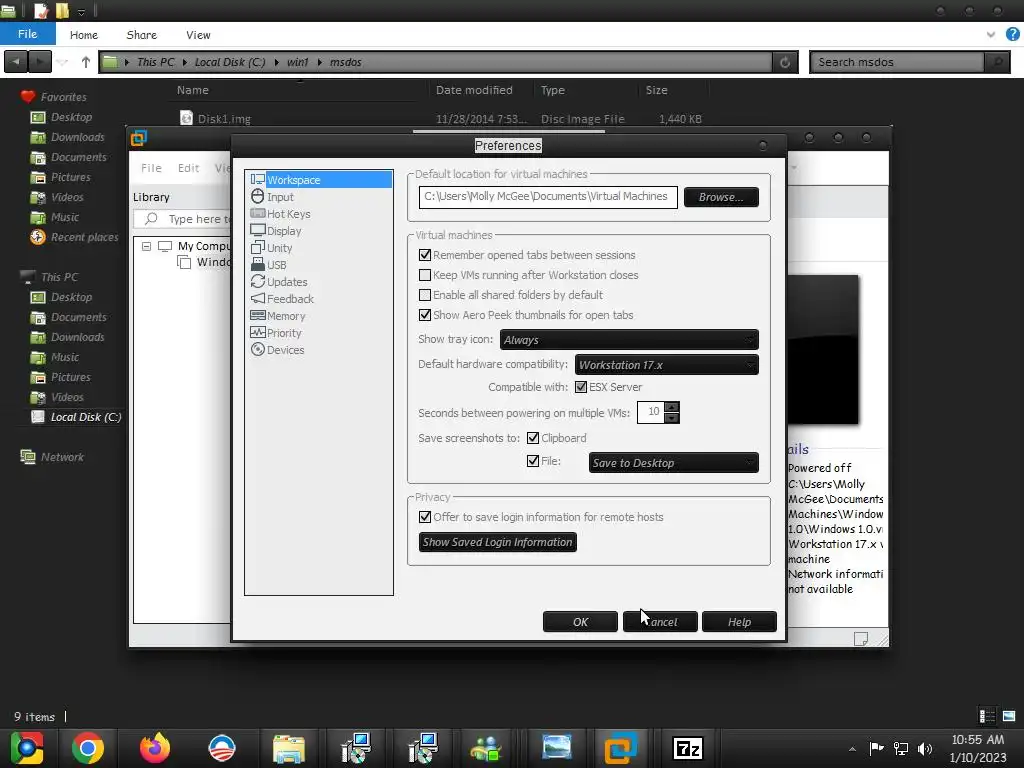Open the recent locations dropdown arrow
This screenshot has width=1024, height=768.
pyautogui.click(x=62, y=62)
